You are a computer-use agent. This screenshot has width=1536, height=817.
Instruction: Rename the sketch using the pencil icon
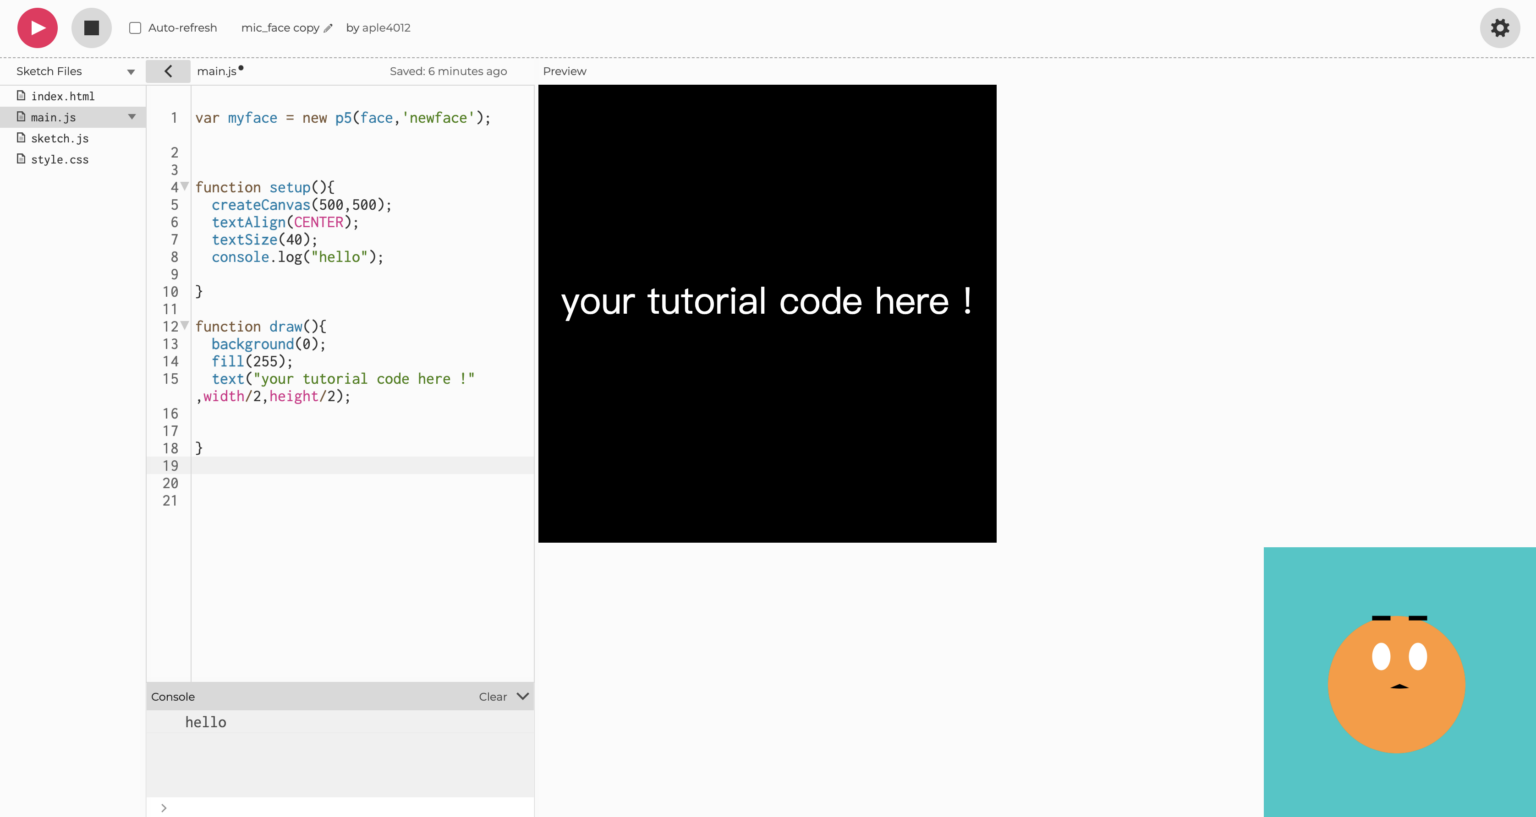(329, 28)
